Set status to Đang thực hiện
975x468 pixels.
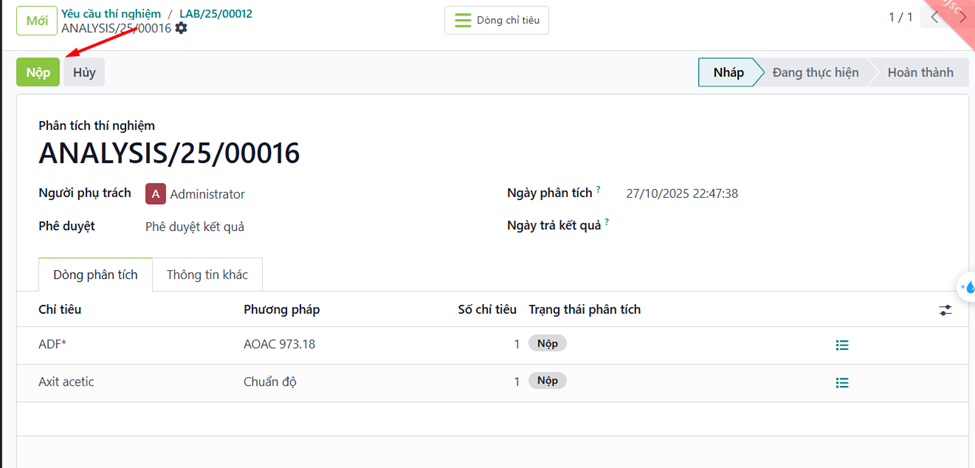tap(815, 72)
